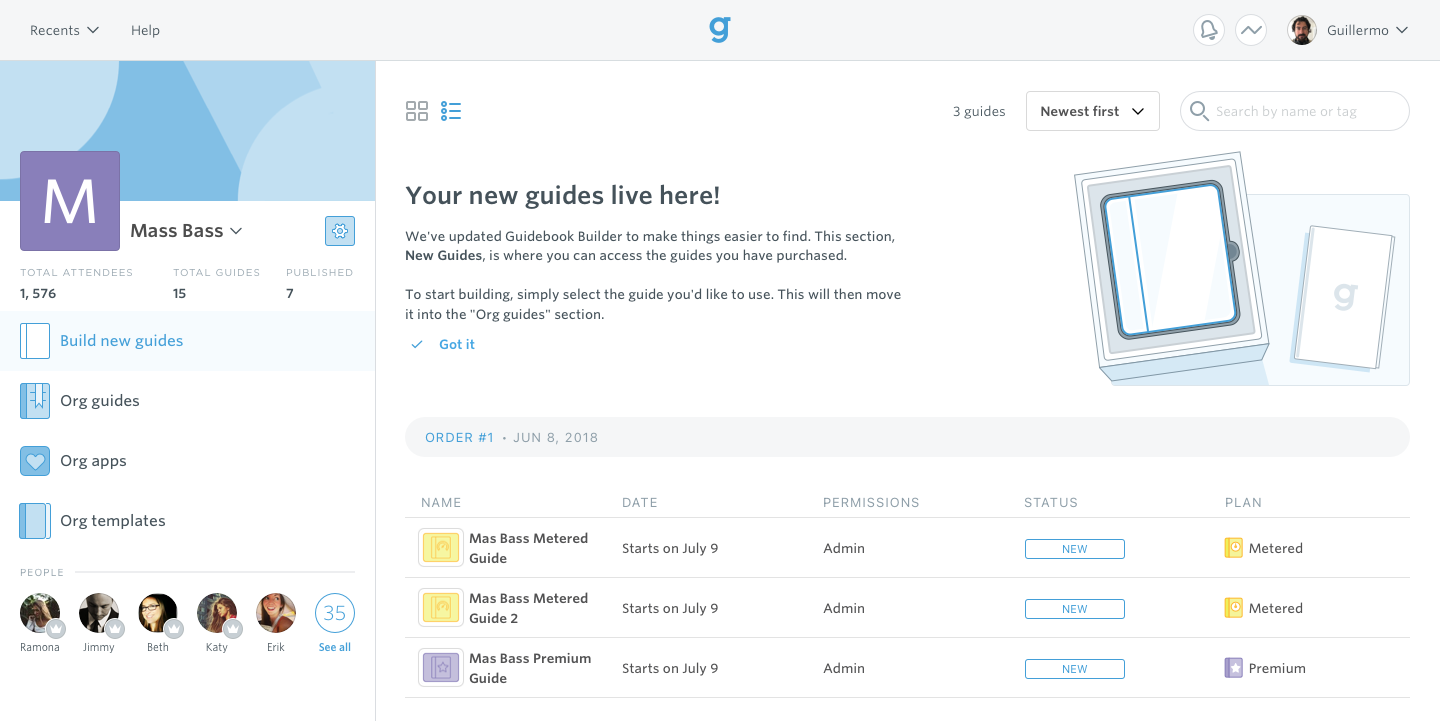Open the notifications bell icon
This screenshot has width=1440, height=721.
[x=1209, y=30]
